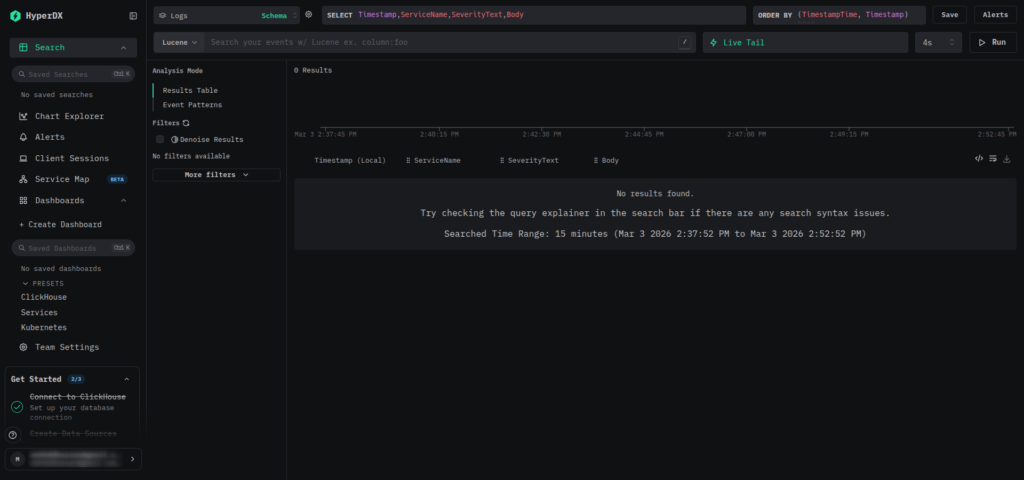Open the Lucene query language dropdown
The width and height of the screenshot is (1024, 480).
click(x=180, y=43)
